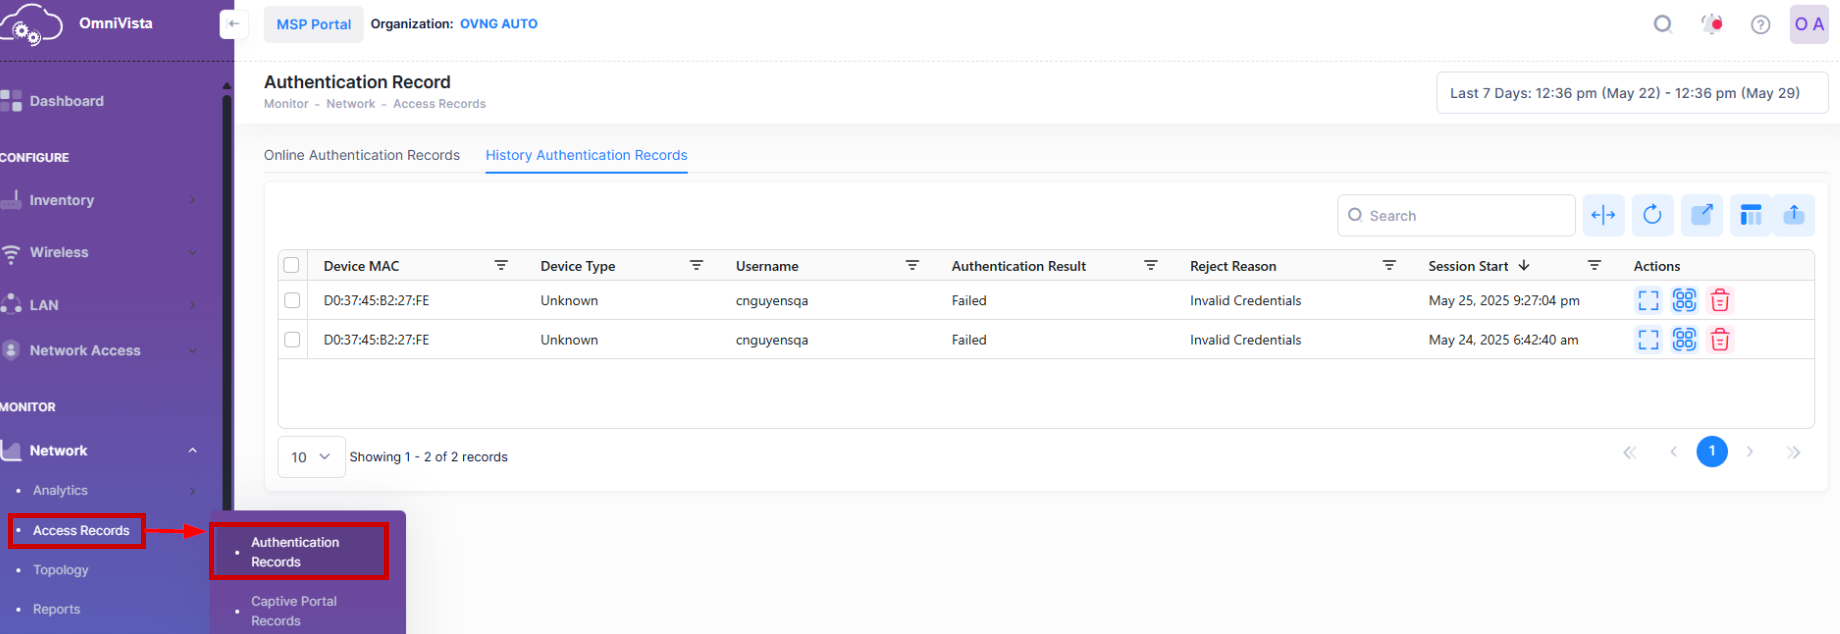Select Captive Portal Records submenu item
The image size is (1840, 634).
(294, 610)
